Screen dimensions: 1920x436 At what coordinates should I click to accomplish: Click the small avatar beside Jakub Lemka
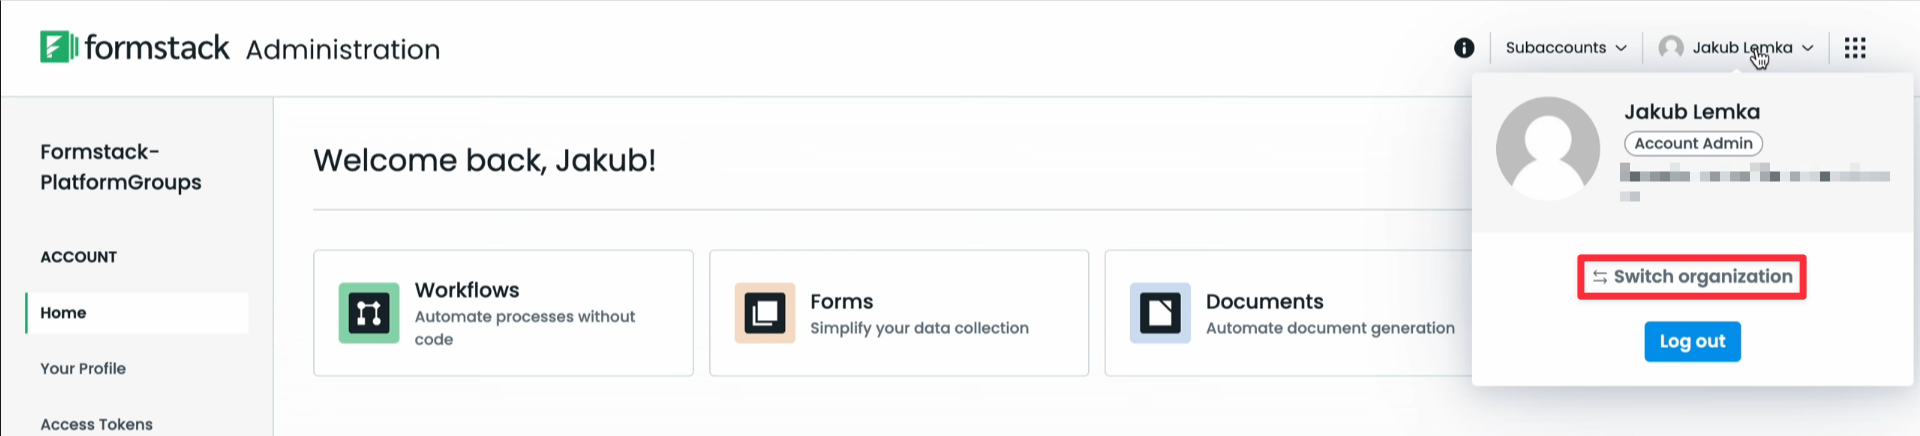[1670, 48]
